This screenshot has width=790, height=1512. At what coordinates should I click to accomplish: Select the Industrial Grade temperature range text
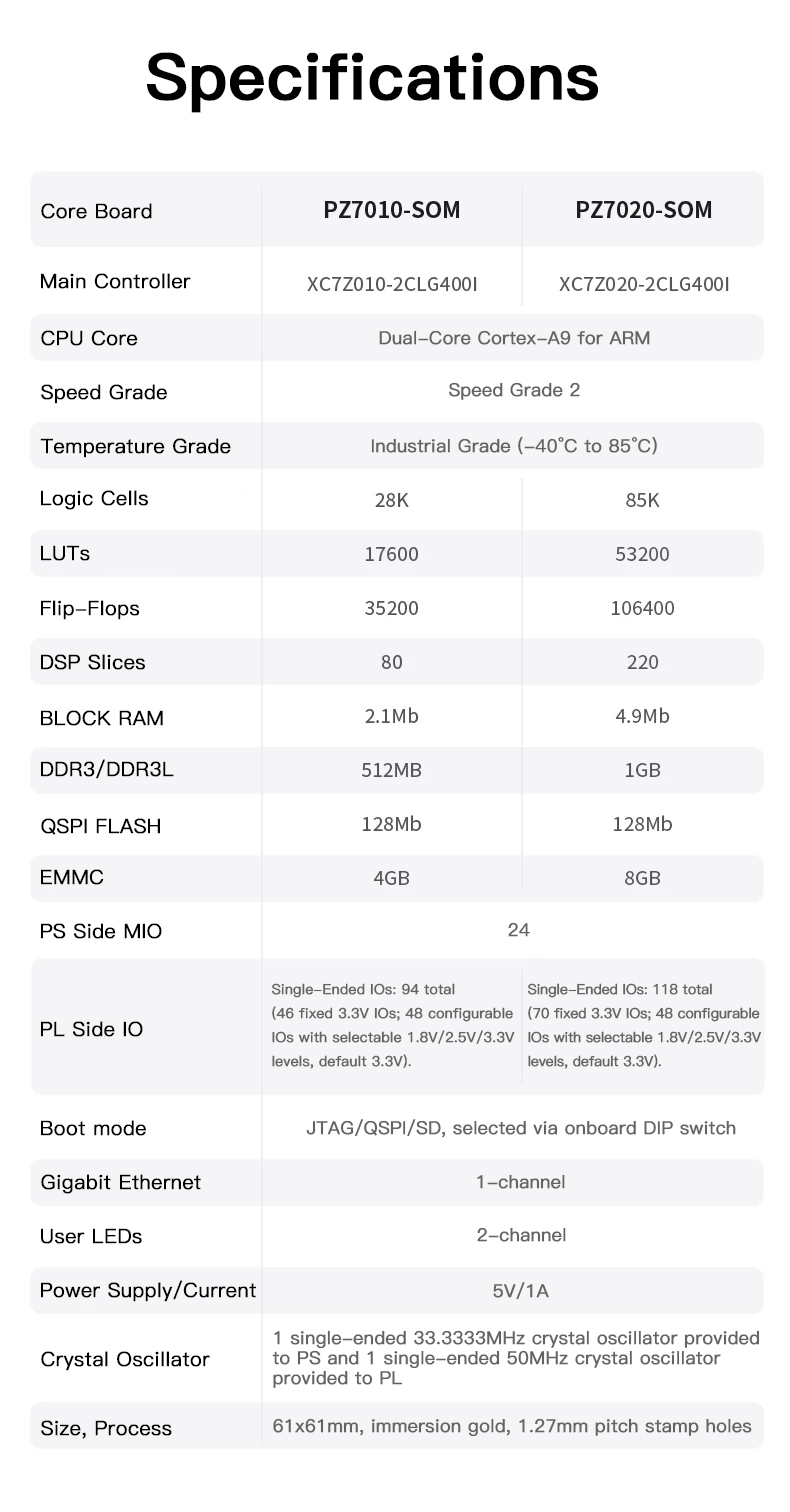(x=514, y=446)
